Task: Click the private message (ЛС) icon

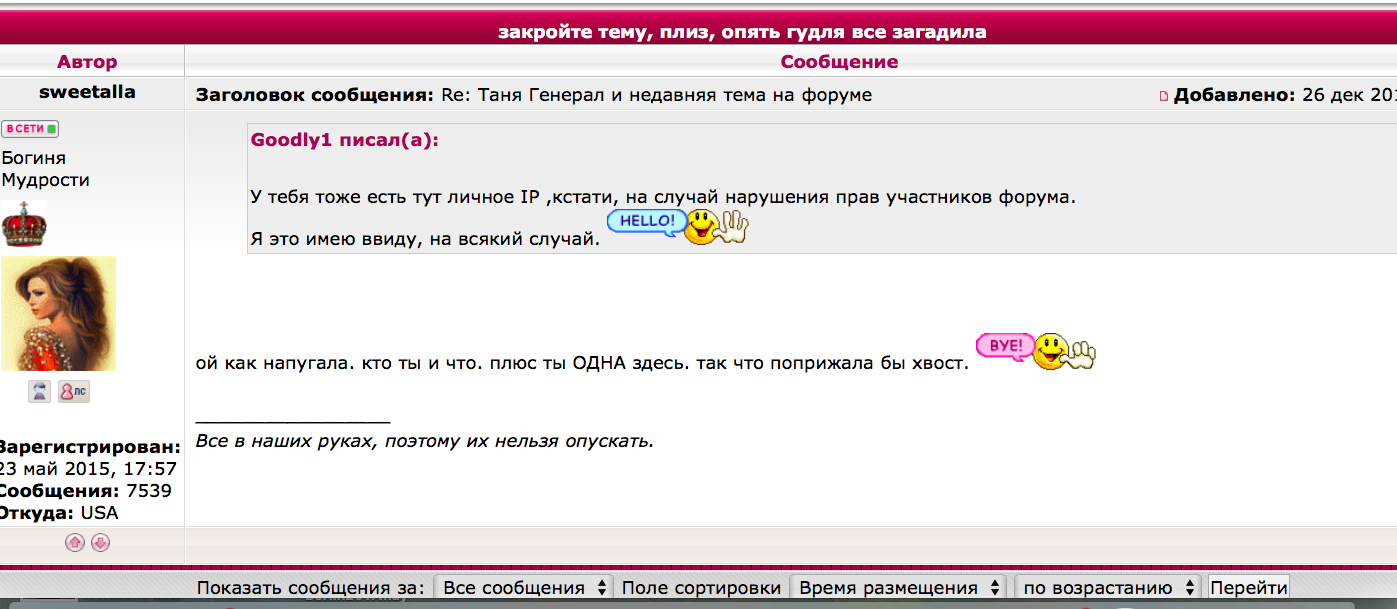Action: point(73,392)
